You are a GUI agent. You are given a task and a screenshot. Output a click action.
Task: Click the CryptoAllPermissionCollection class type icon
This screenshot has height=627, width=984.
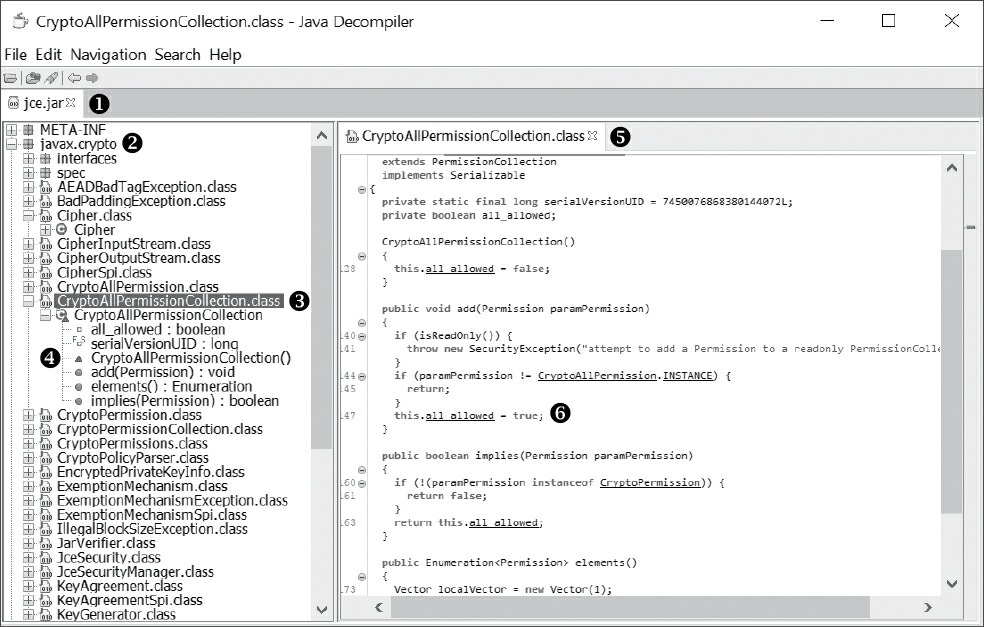[x=62, y=315]
